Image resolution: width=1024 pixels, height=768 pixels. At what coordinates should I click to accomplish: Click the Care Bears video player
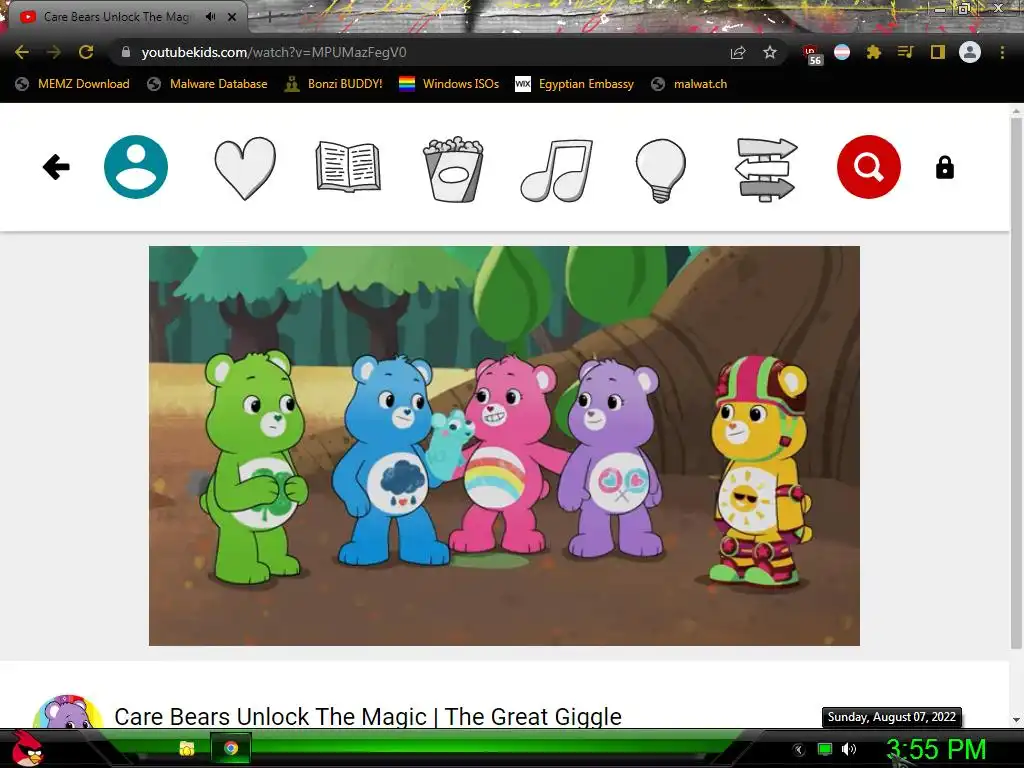[x=504, y=446]
